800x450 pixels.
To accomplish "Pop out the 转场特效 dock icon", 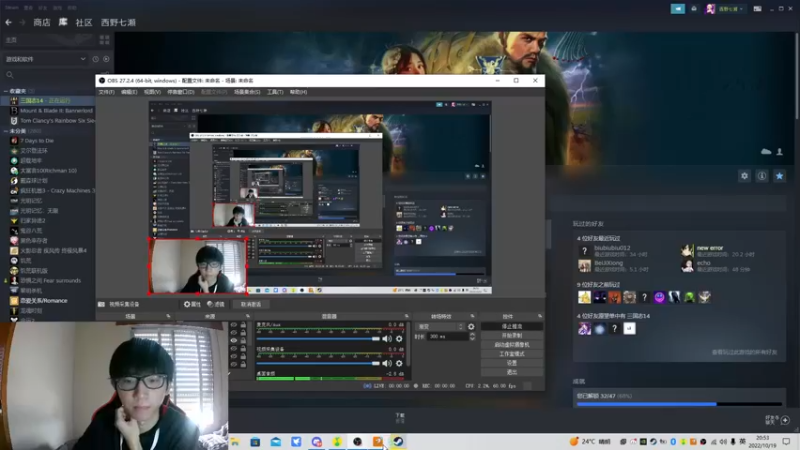I will point(472,316).
